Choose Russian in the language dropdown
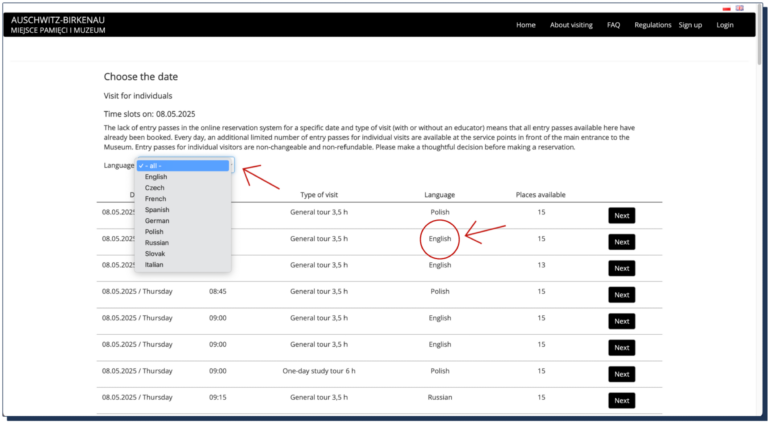This screenshot has width=768, height=423. click(x=157, y=243)
